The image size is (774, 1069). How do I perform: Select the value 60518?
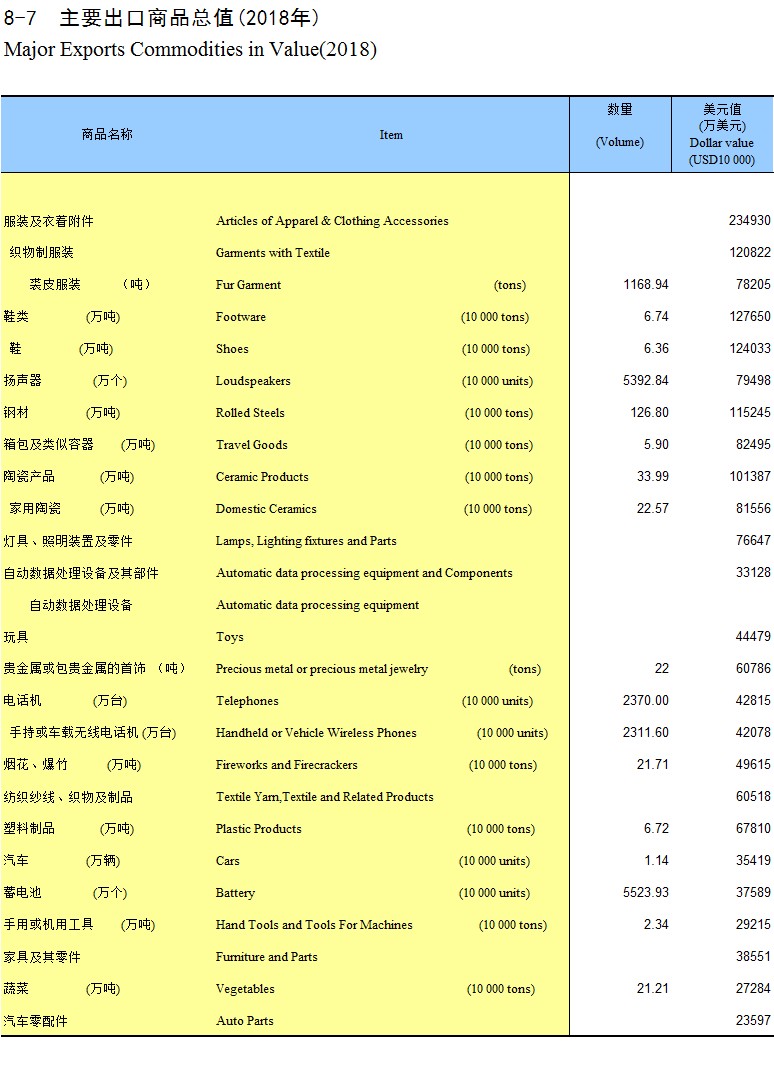click(x=753, y=797)
